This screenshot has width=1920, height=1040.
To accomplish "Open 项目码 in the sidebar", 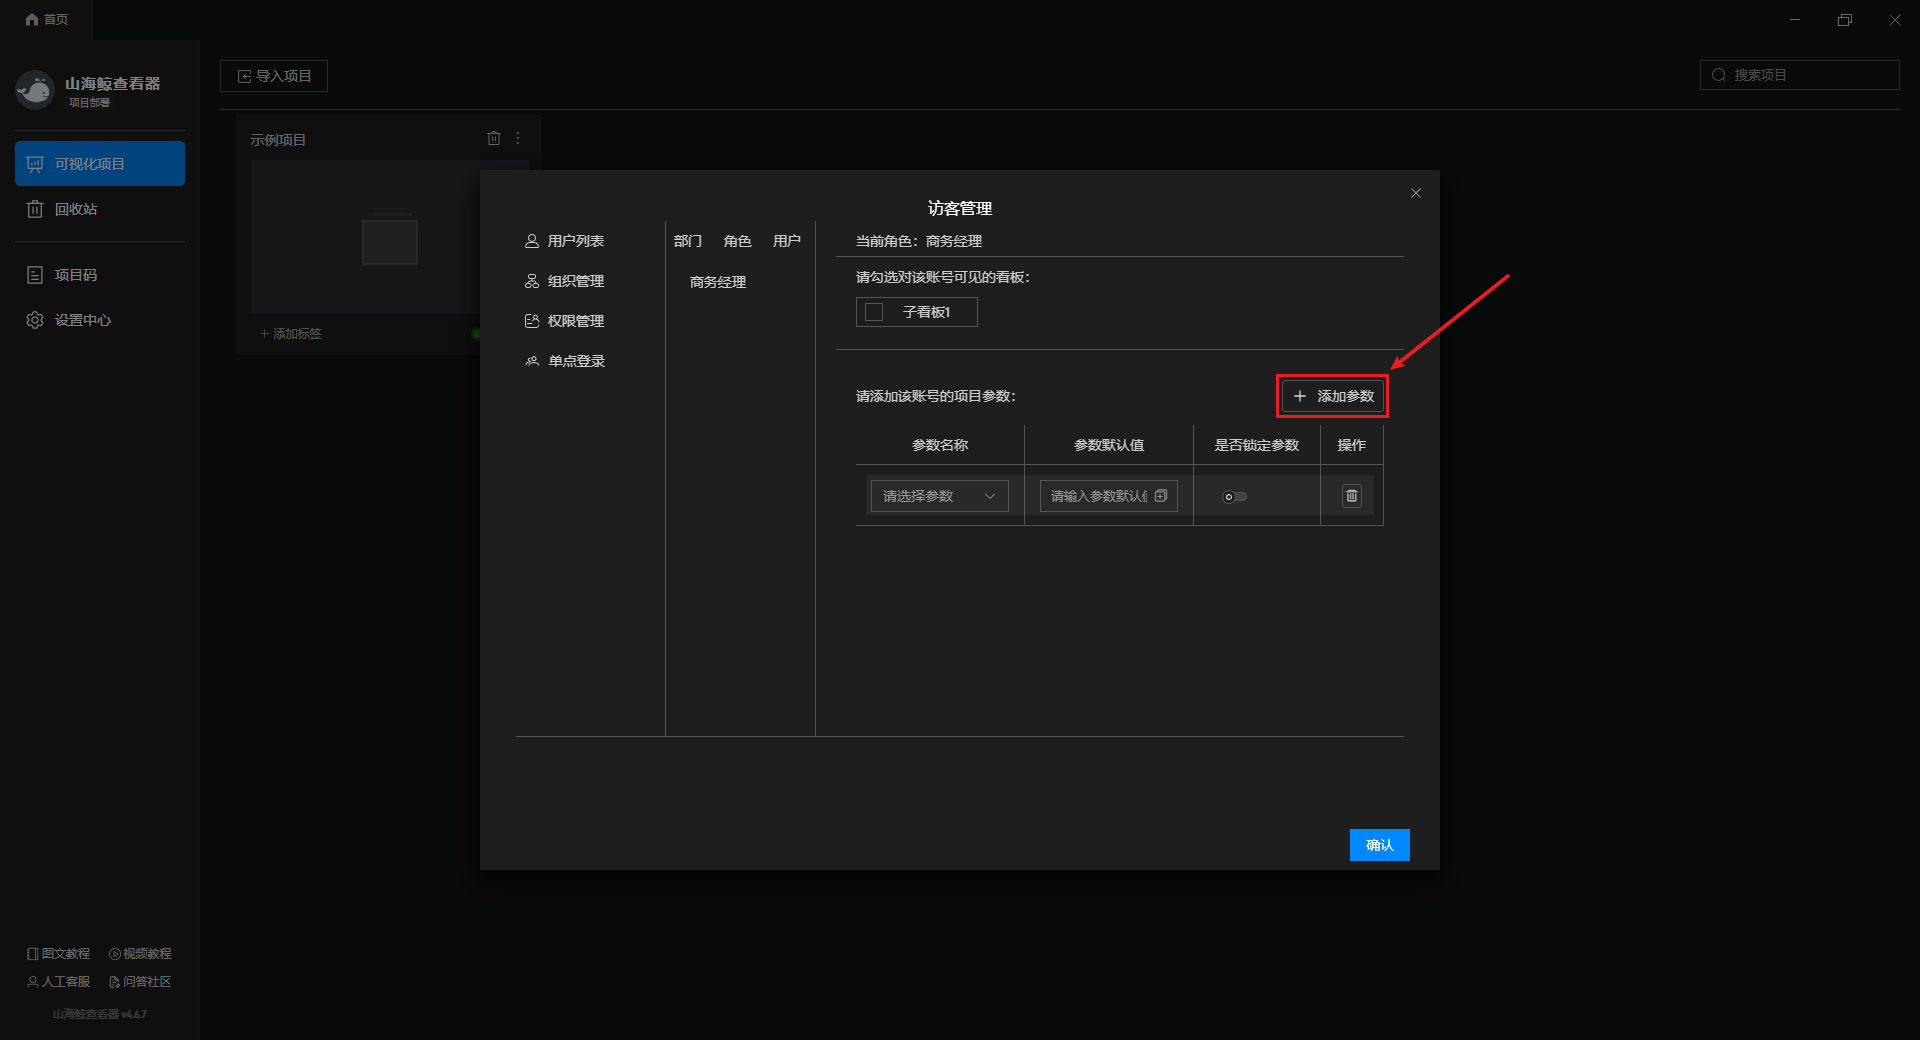I will [75, 275].
